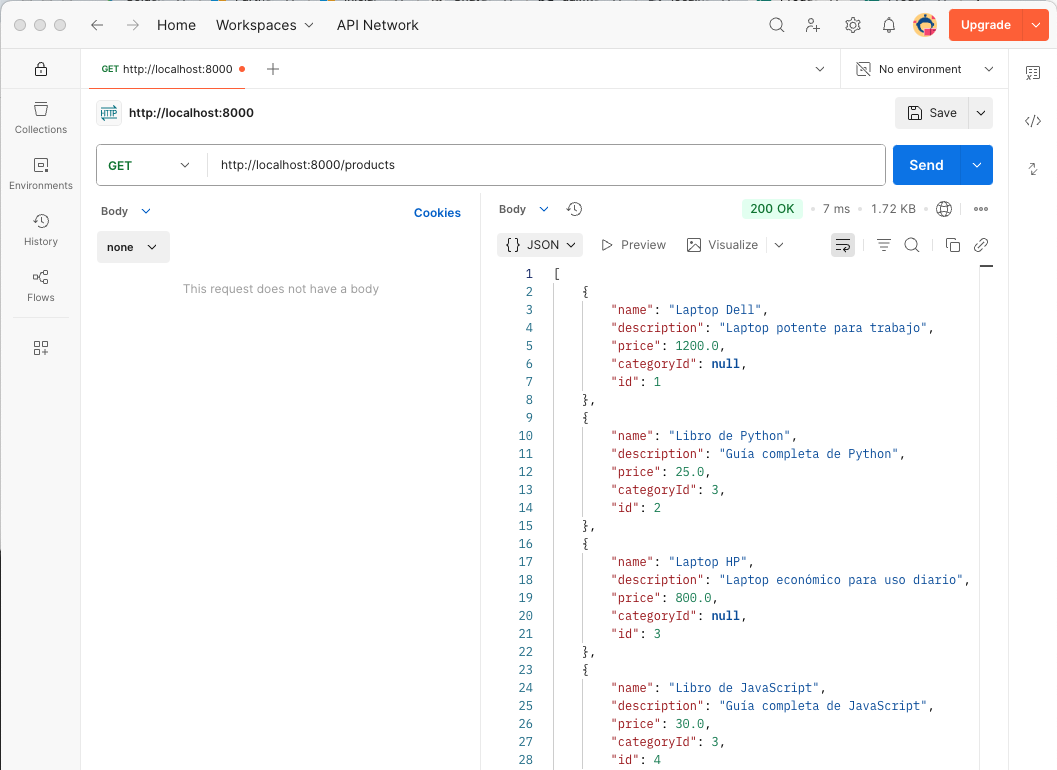Go forward with the right arrow
This screenshot has height=770, width=1057.
[133, 25]
